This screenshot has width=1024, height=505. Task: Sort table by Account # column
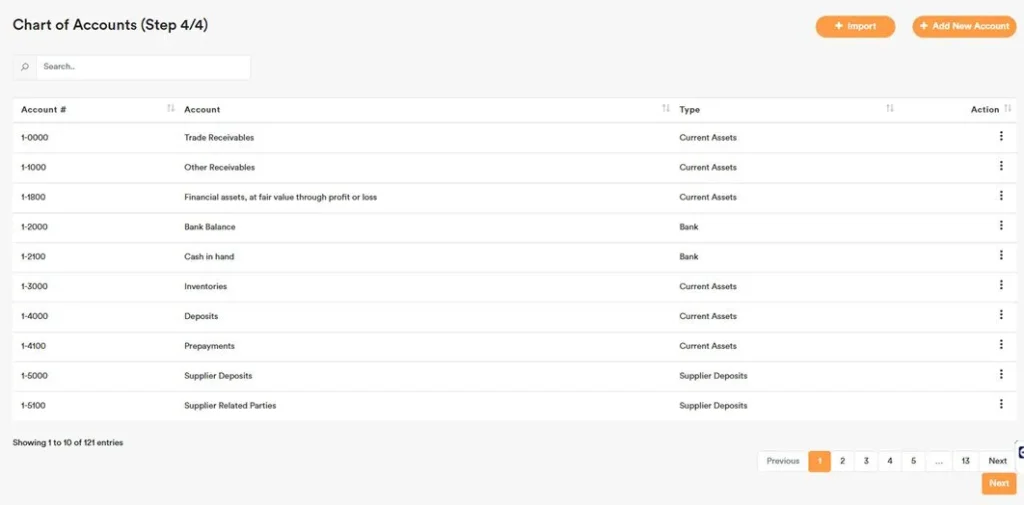pyautogui.click(x=170, y=109)
